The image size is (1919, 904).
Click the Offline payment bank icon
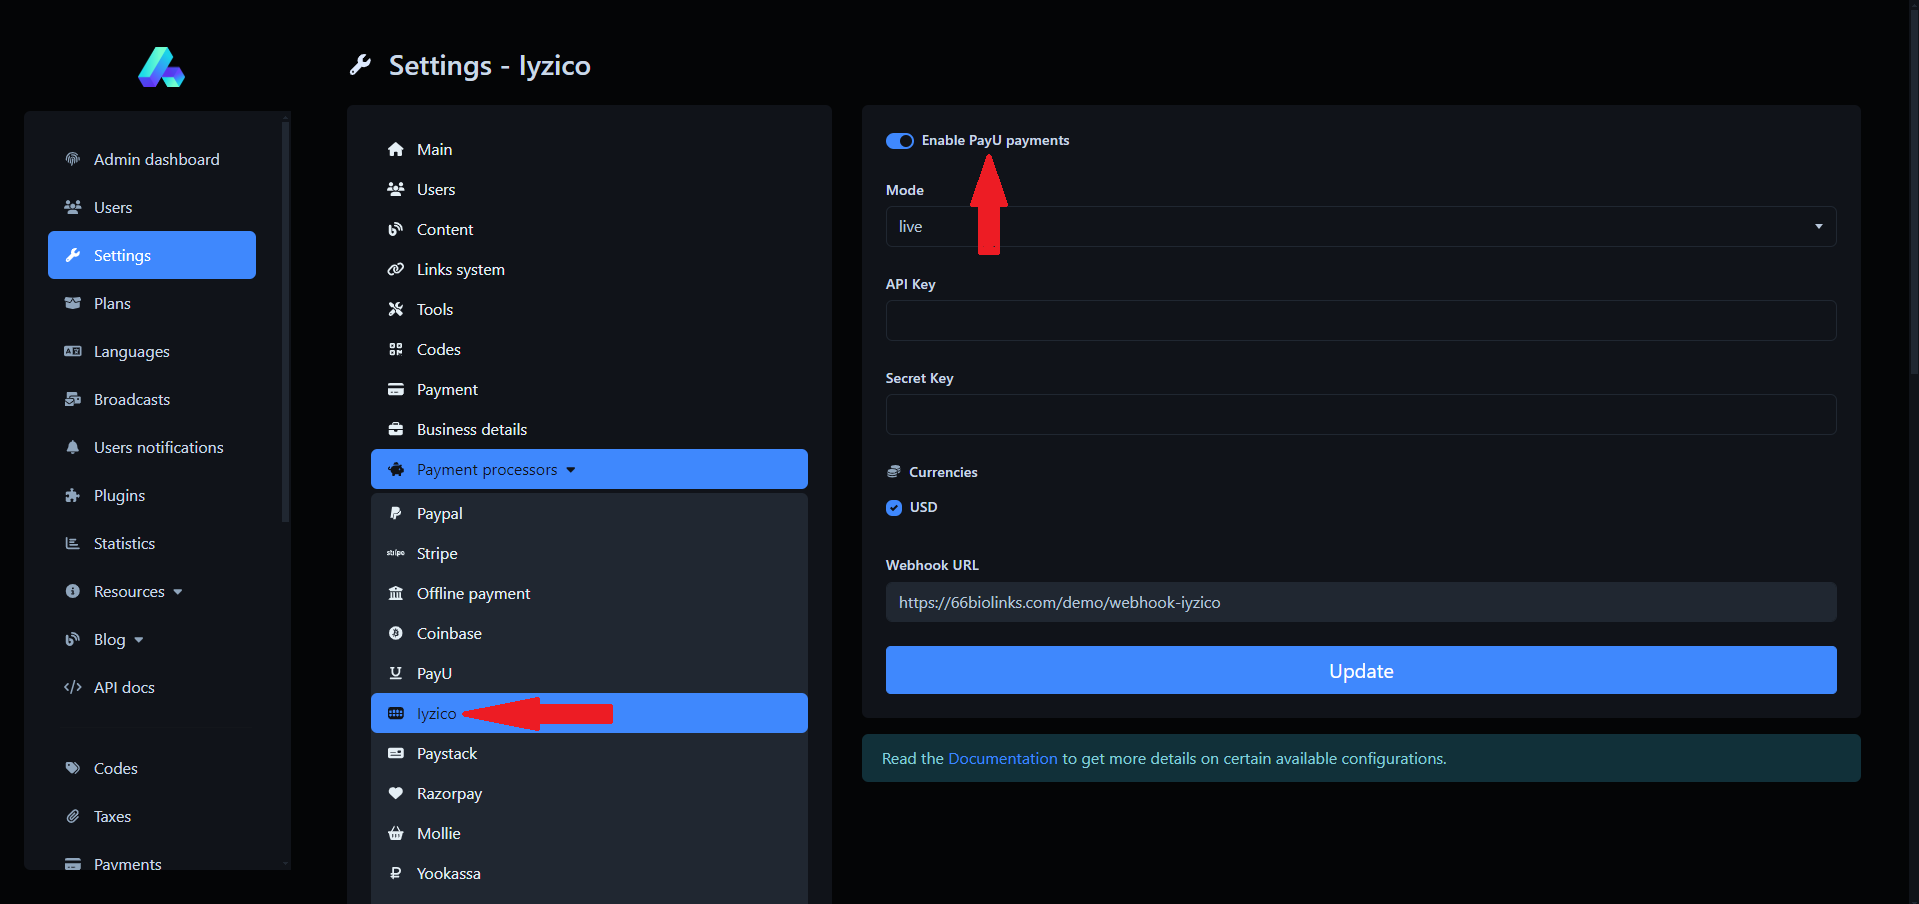coord(396,593)
